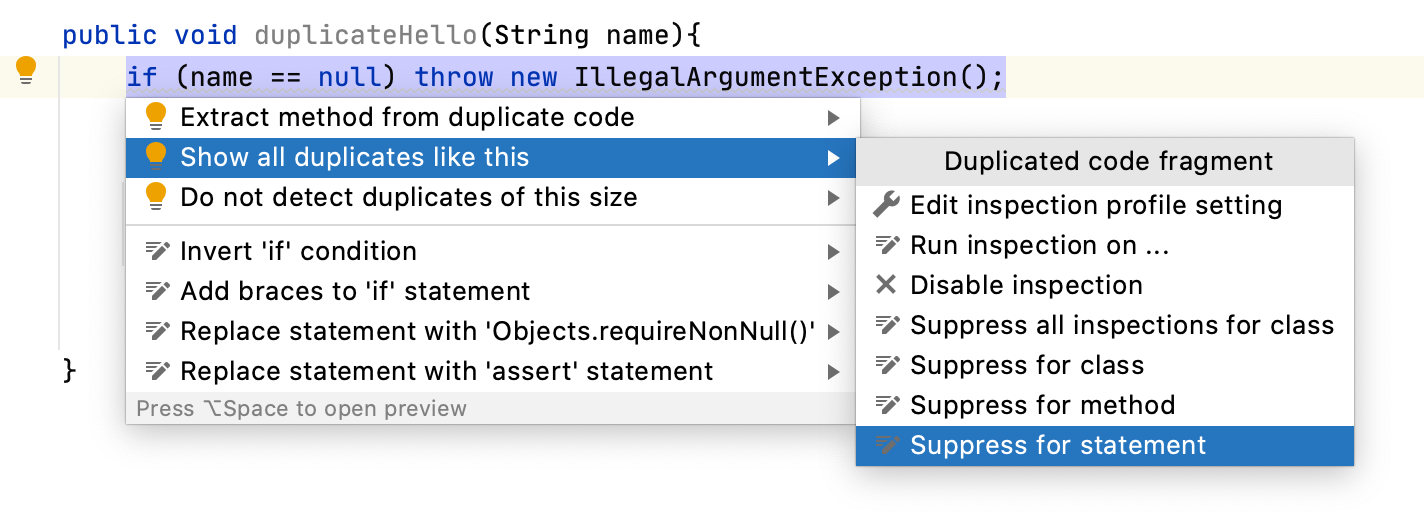Choose Replace statement with 'Objects.requireNonNull()'
The height and width of the screenshot is (524, 1424).
click(498, 331)
